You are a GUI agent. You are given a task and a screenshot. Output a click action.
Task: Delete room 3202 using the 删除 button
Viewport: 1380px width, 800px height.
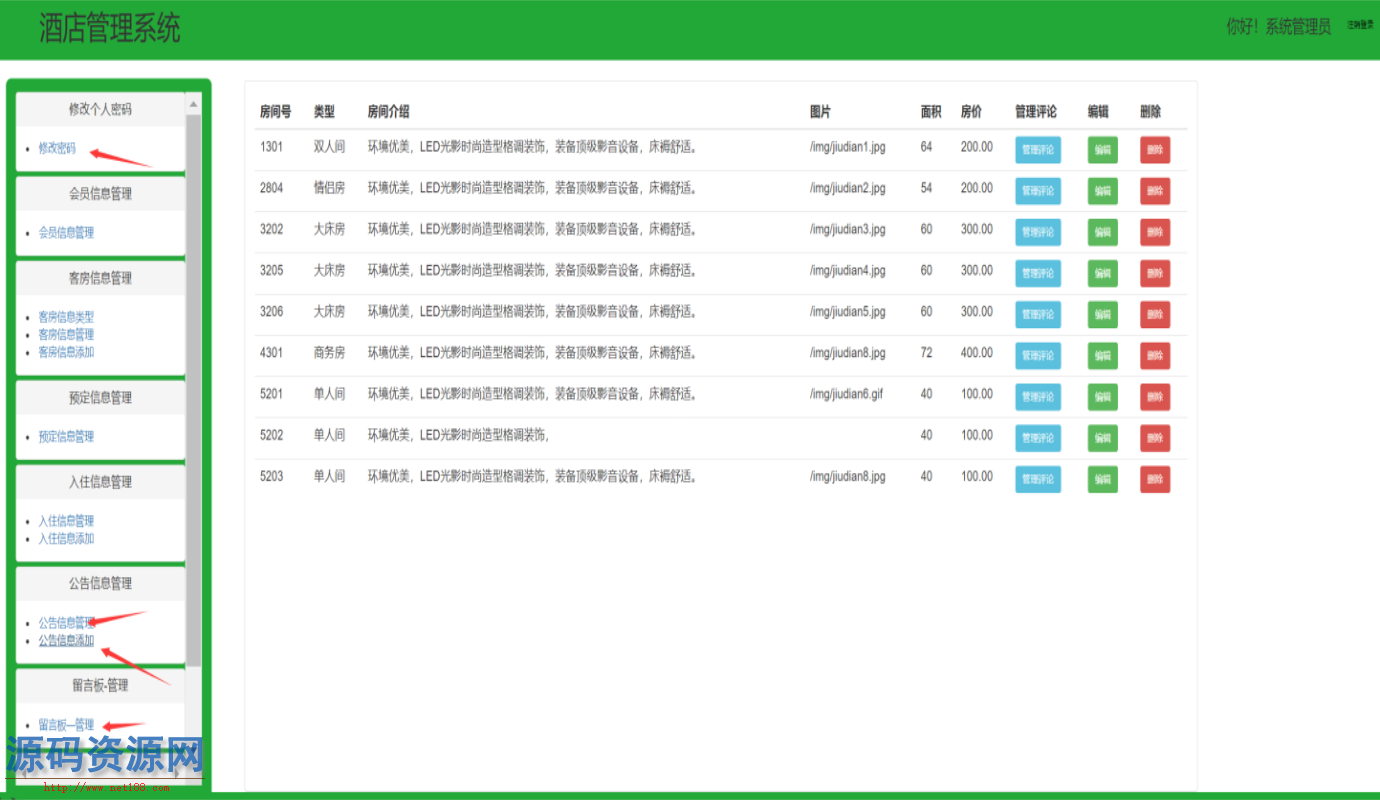1154,232
